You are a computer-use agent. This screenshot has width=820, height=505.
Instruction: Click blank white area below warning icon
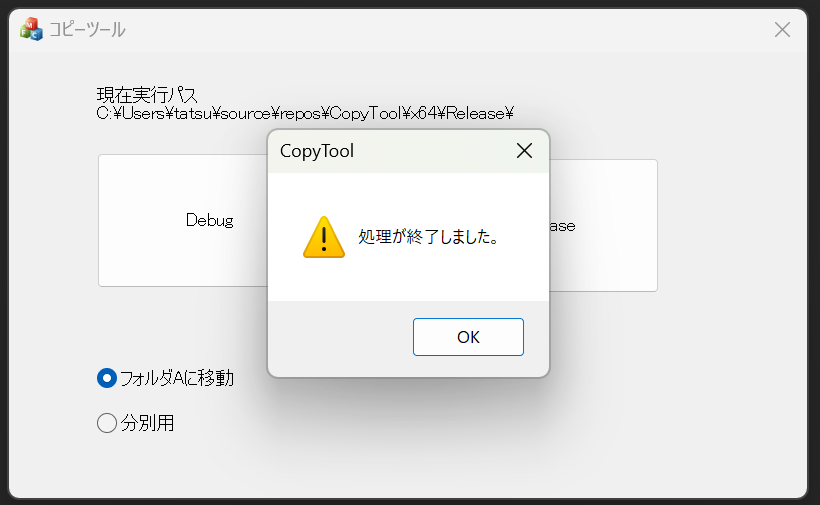coord(324,280)
